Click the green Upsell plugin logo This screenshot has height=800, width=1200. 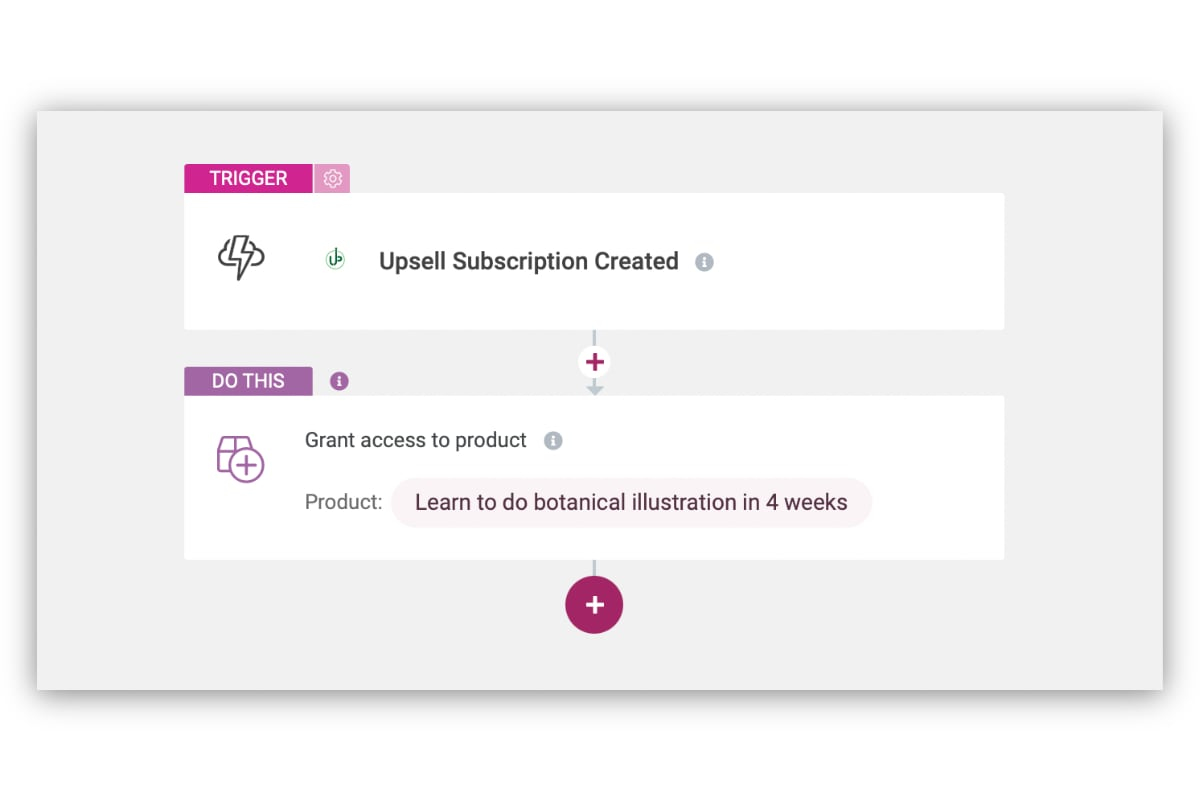(335, 260)
